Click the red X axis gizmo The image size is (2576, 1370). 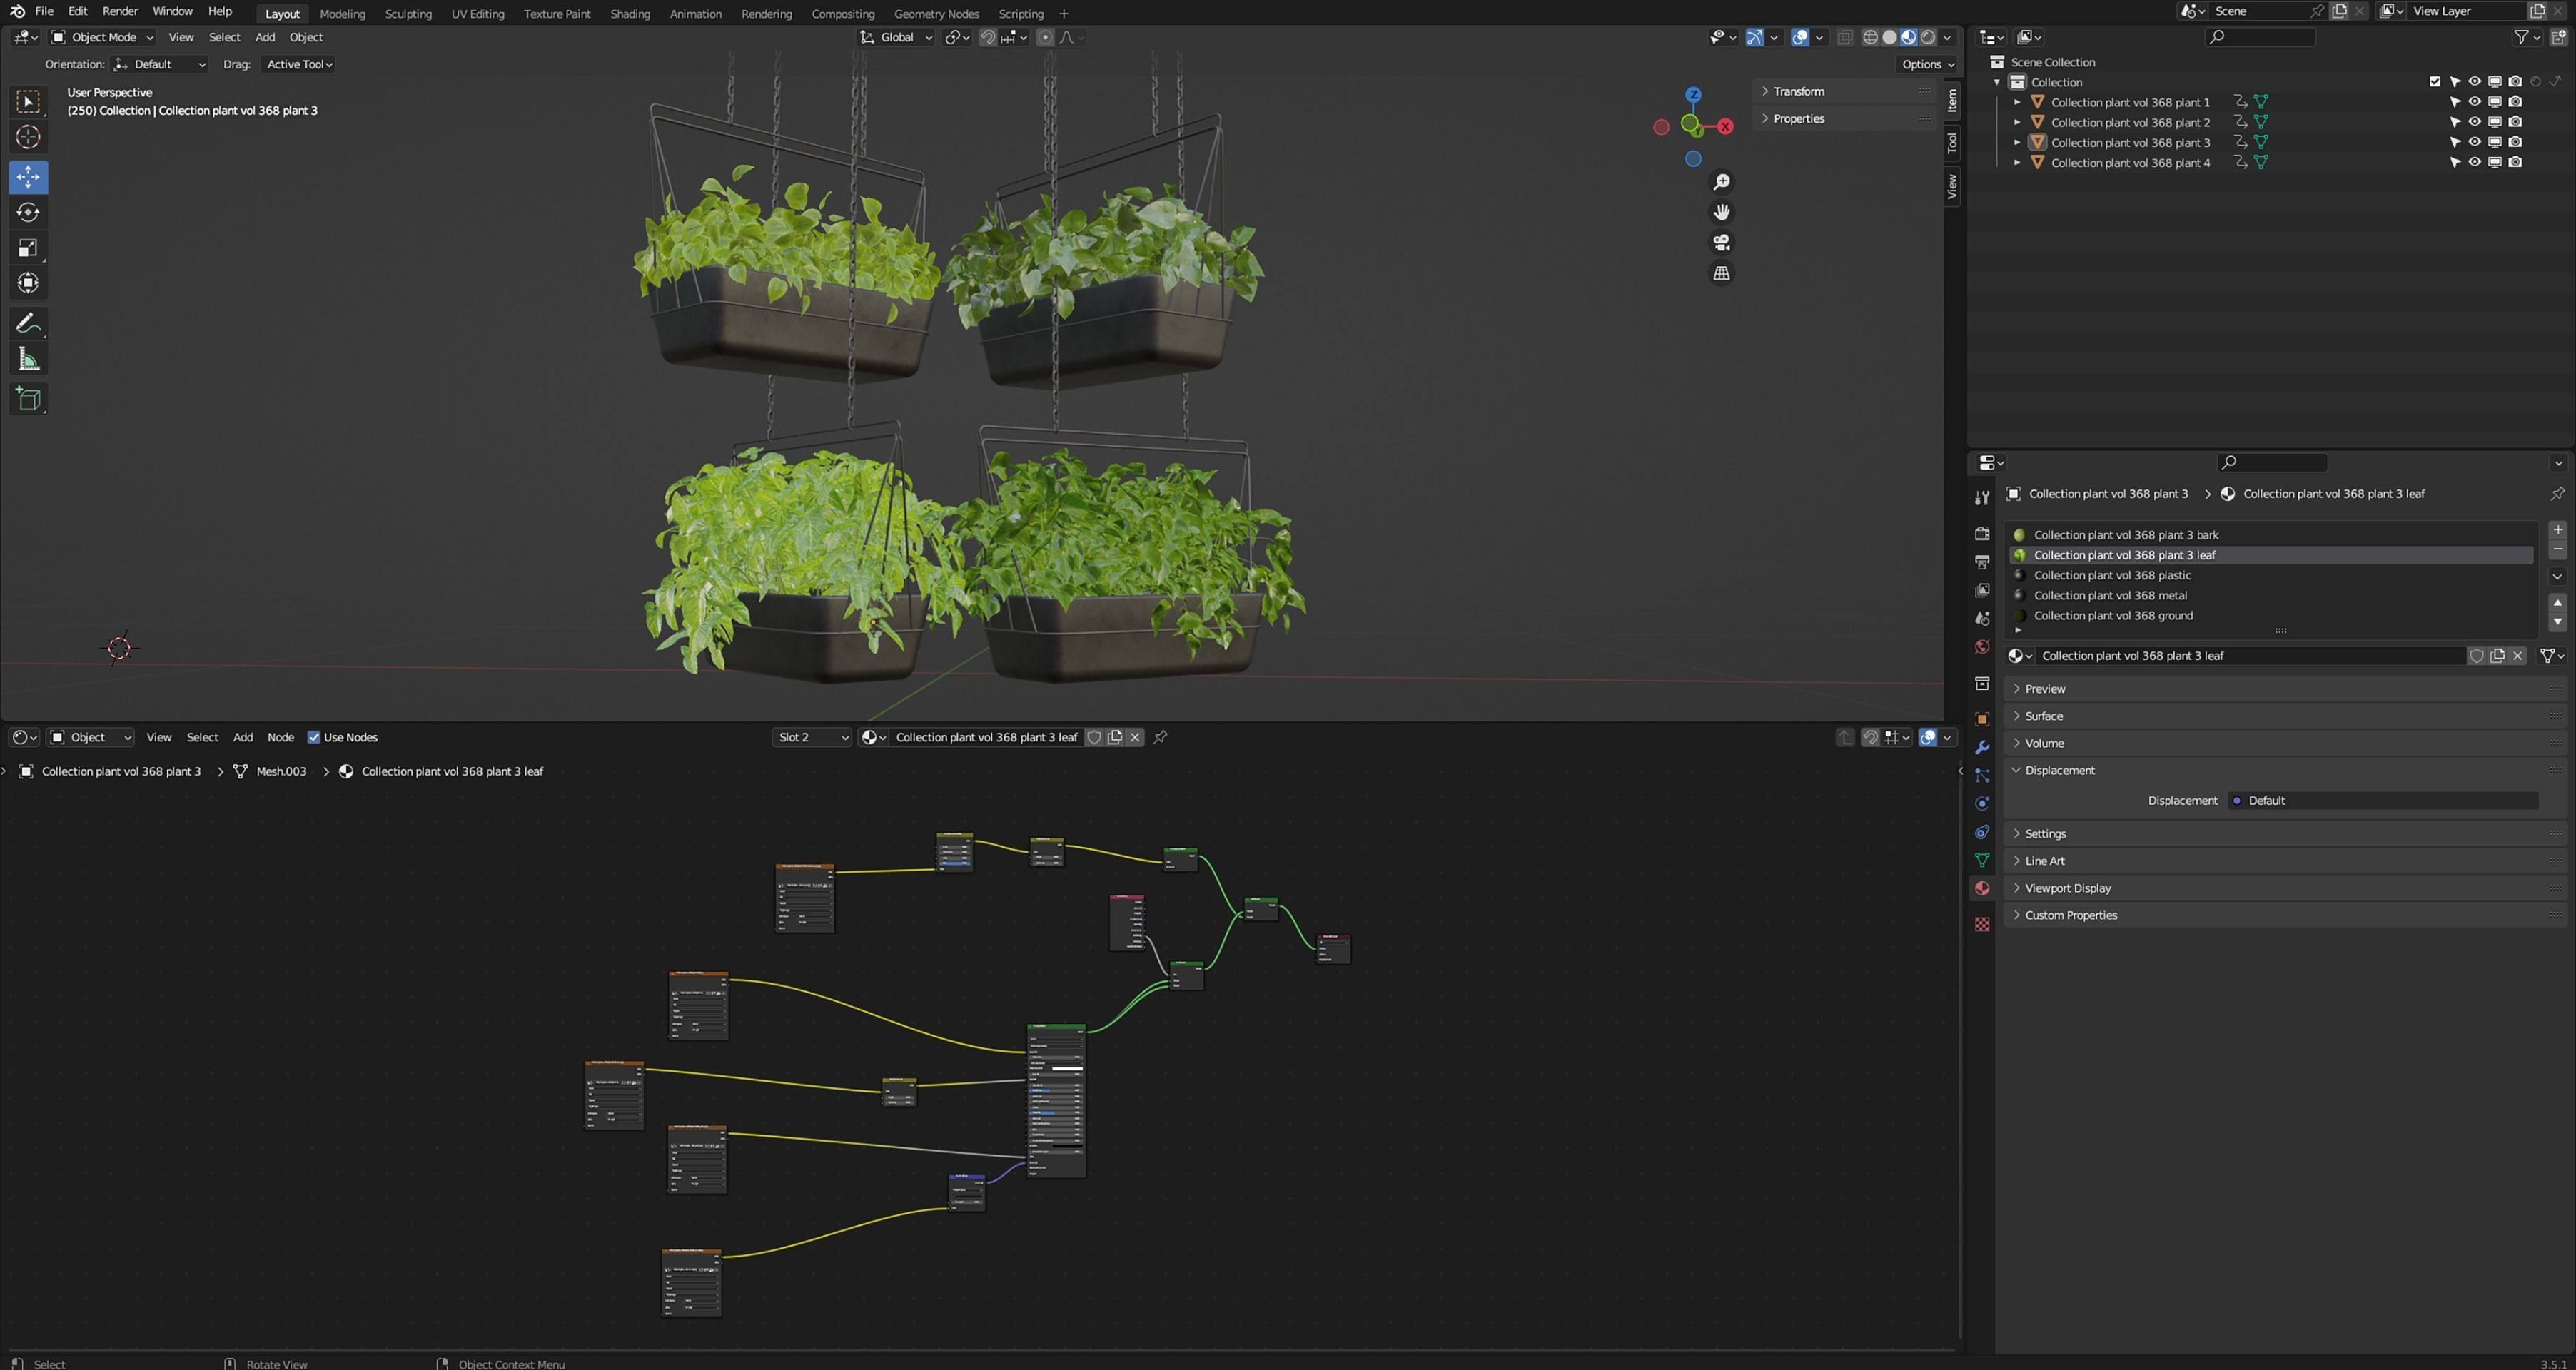[1725, 127]
